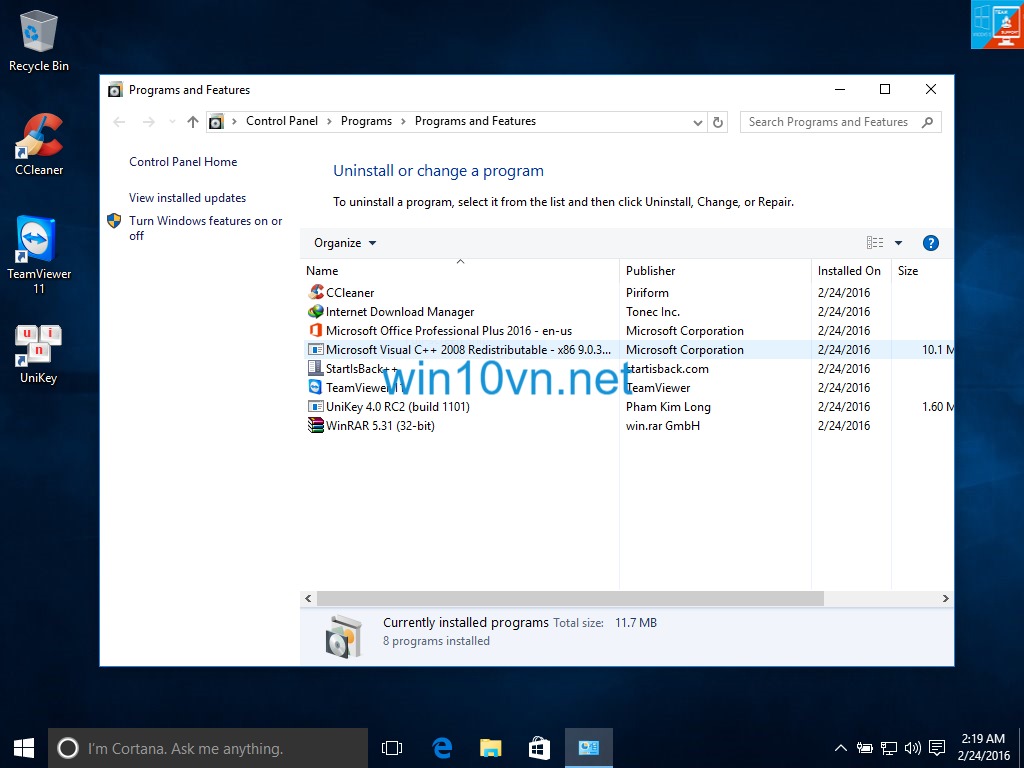
Task: Sort by the Name column header
Action: tap(460, 270)
